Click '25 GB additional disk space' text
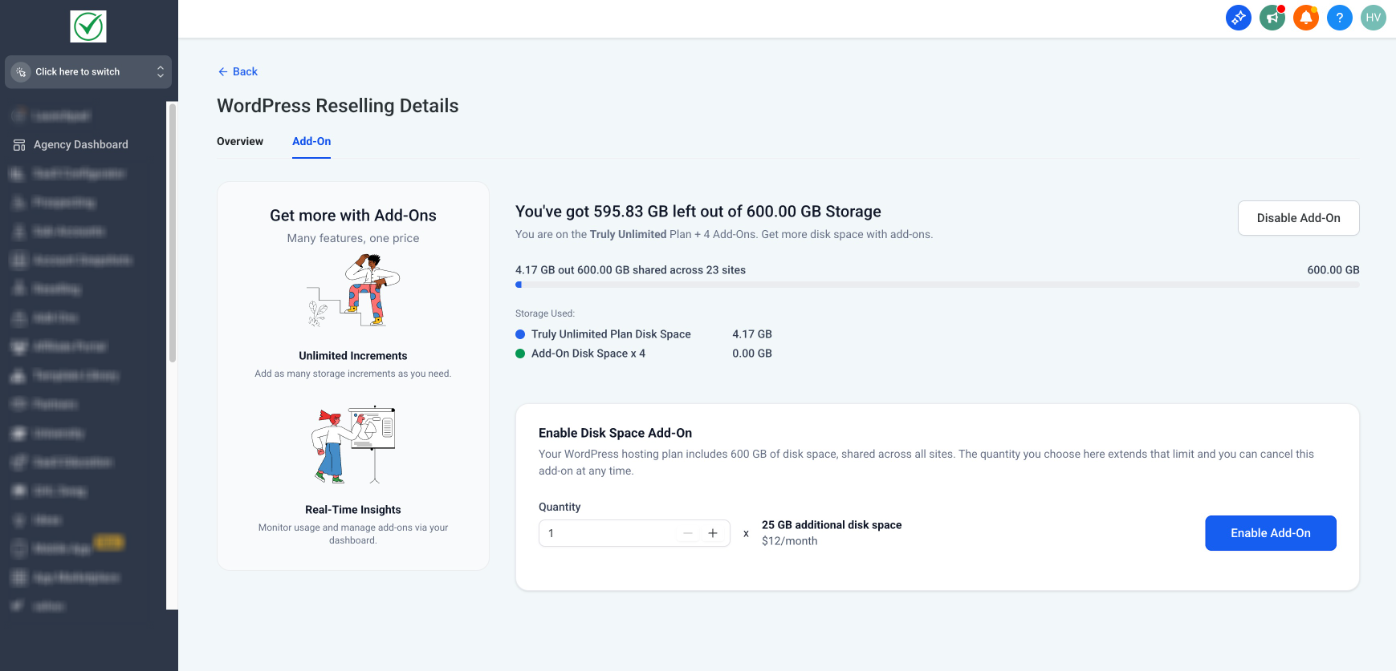This screenshot has width=1396, height=671. 832,525
